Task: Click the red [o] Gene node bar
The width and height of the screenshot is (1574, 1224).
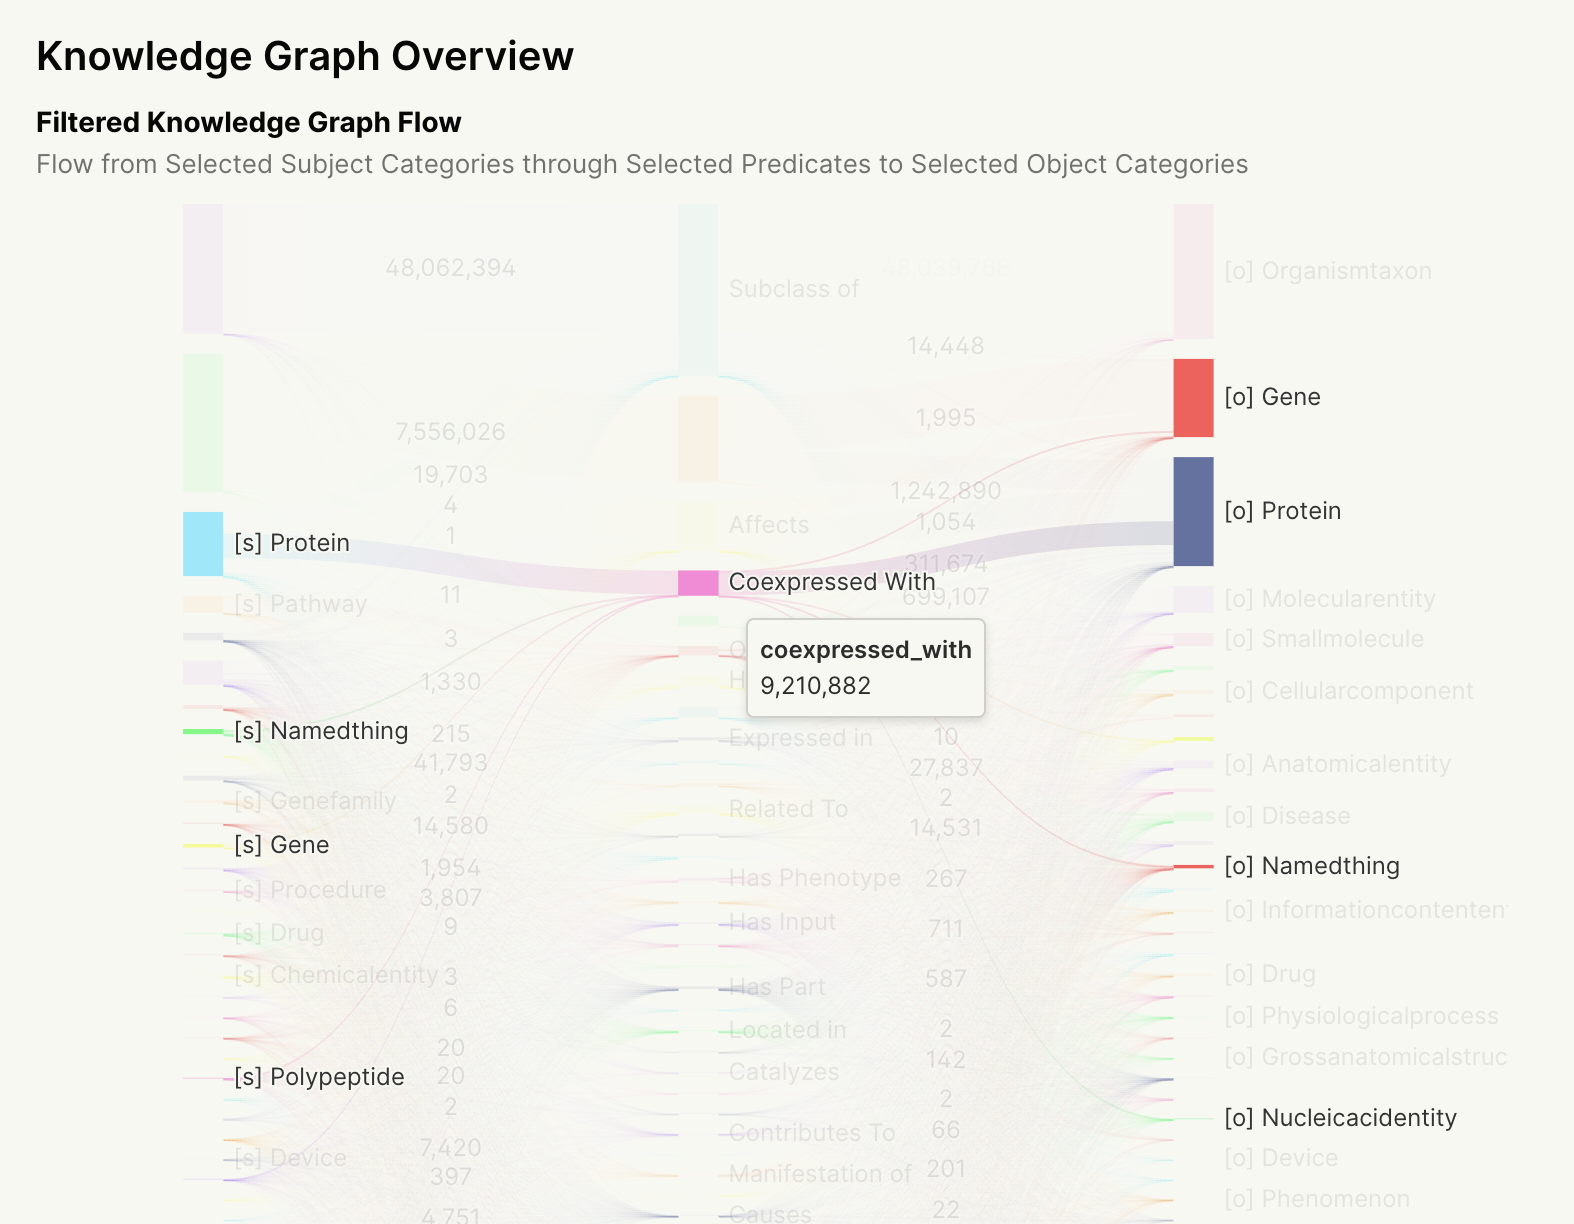Action: pos(1193,398)
